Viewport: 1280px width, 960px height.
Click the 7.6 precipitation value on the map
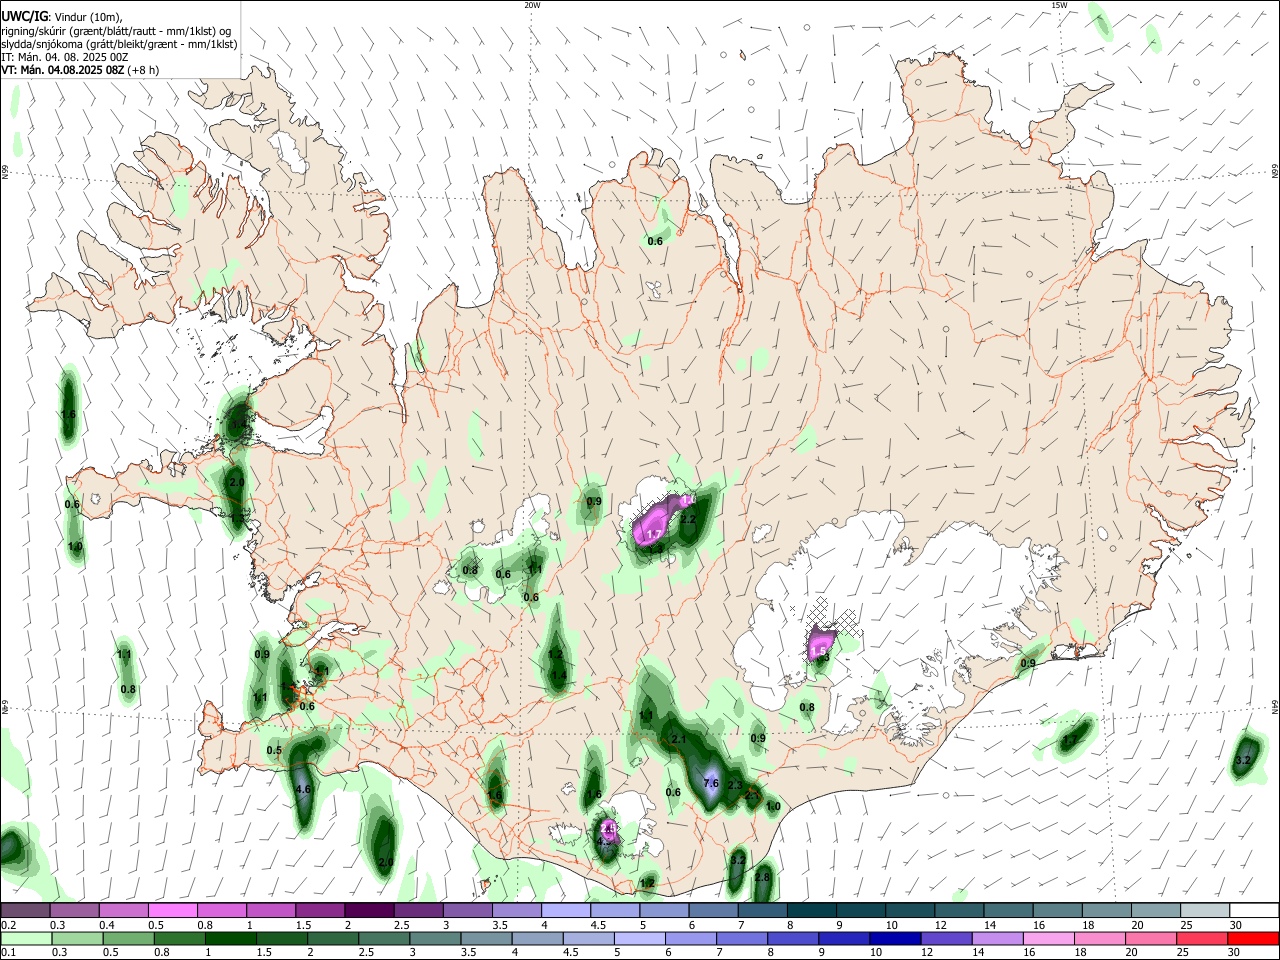click(x=712, y=783)
